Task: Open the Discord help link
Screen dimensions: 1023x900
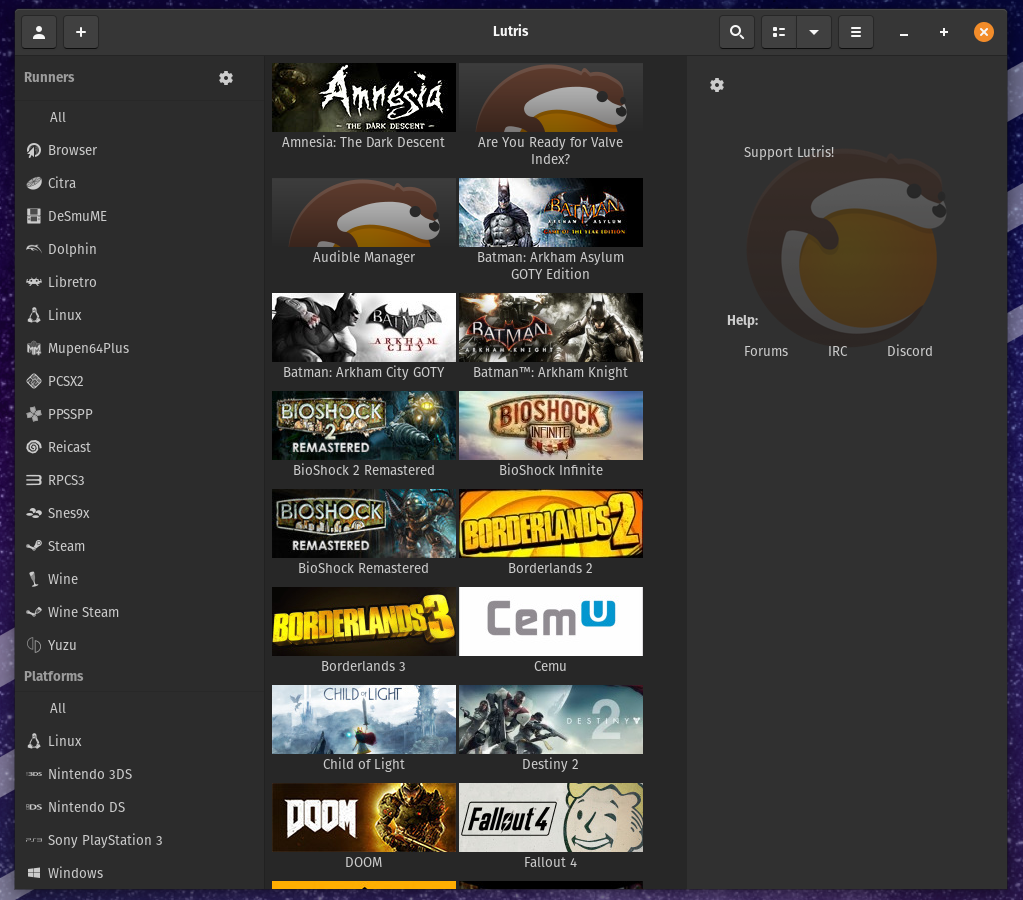Action: [x=909, y=351]
